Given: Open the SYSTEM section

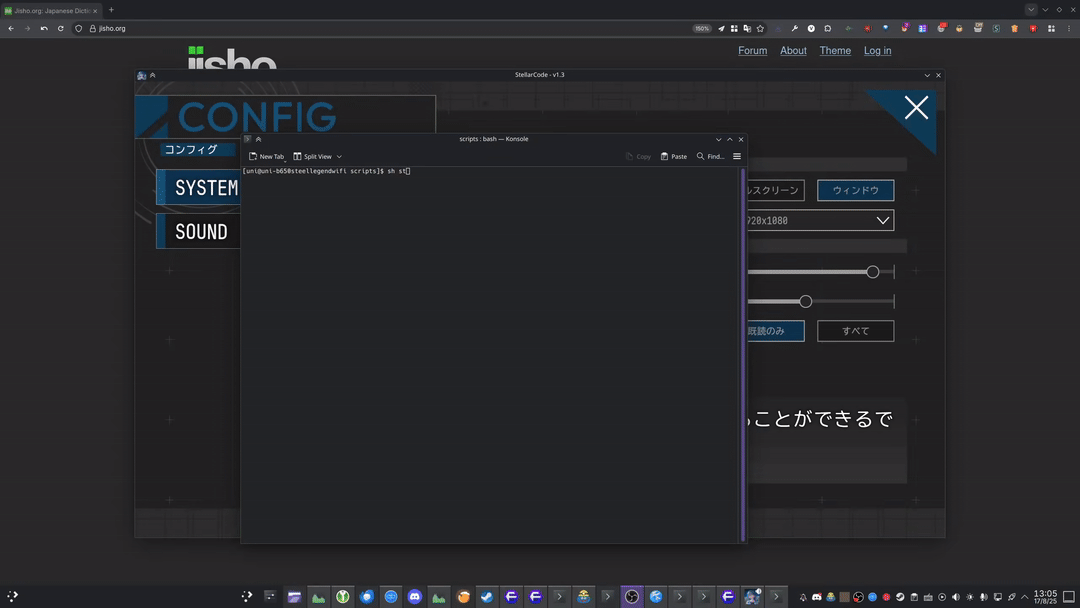Looking at the screenshot, I should tap(205, 187).
